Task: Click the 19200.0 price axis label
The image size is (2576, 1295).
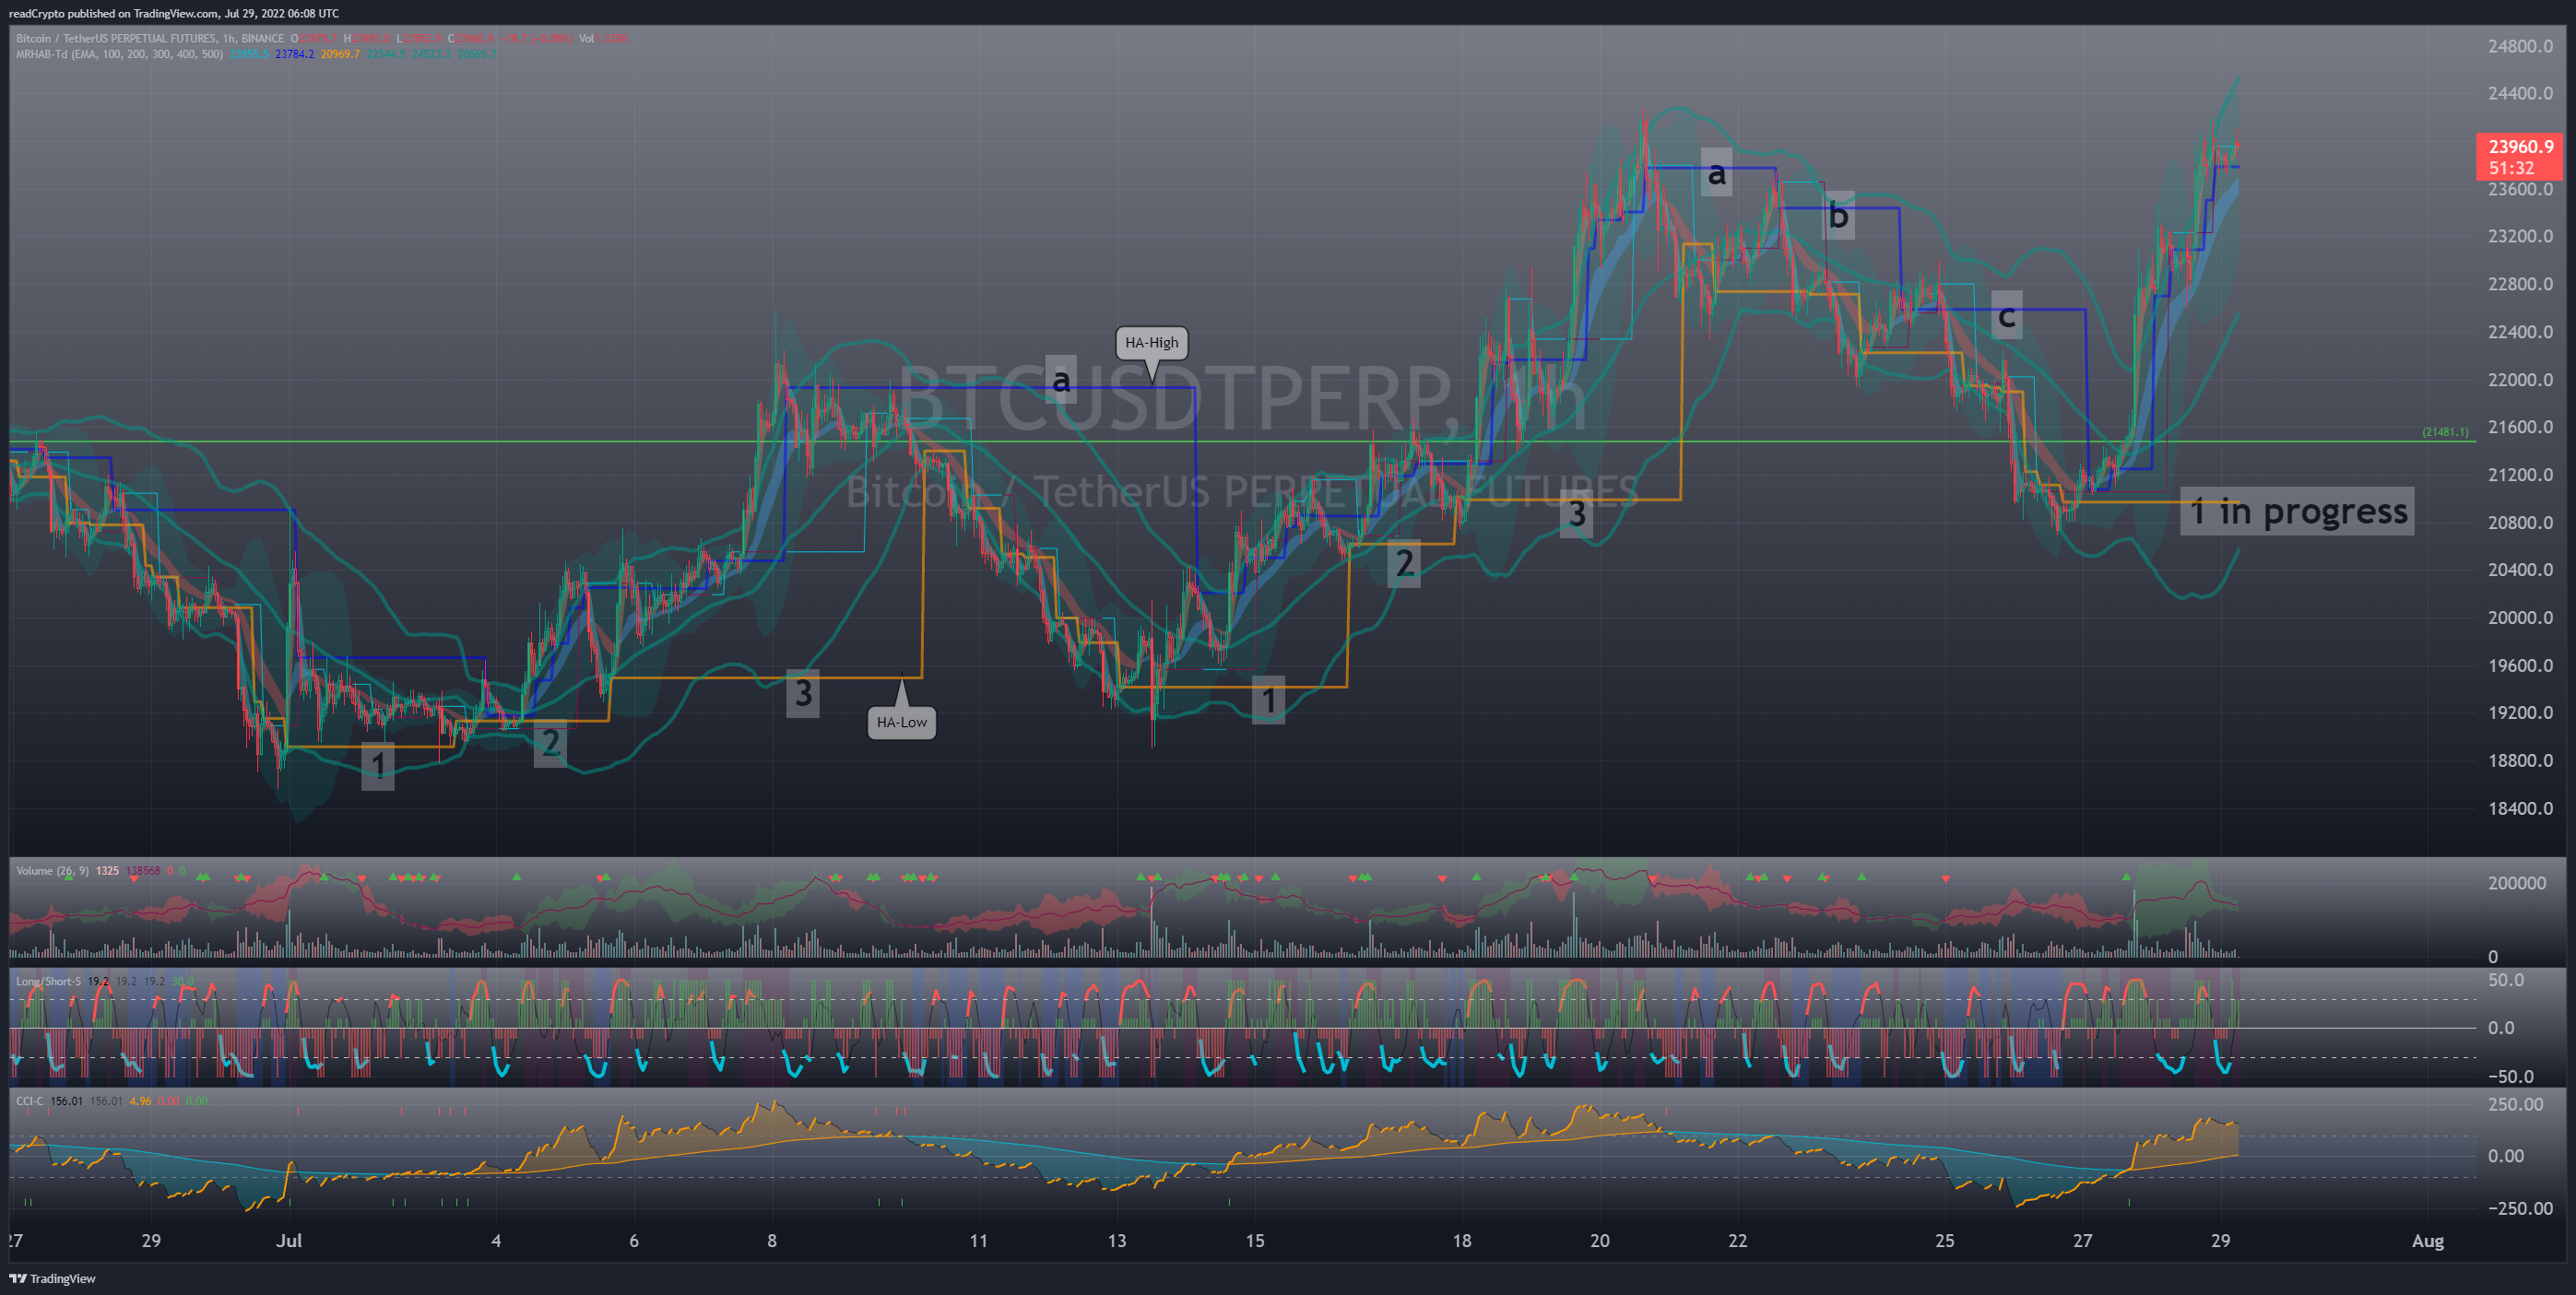Action: (2520, 713)
